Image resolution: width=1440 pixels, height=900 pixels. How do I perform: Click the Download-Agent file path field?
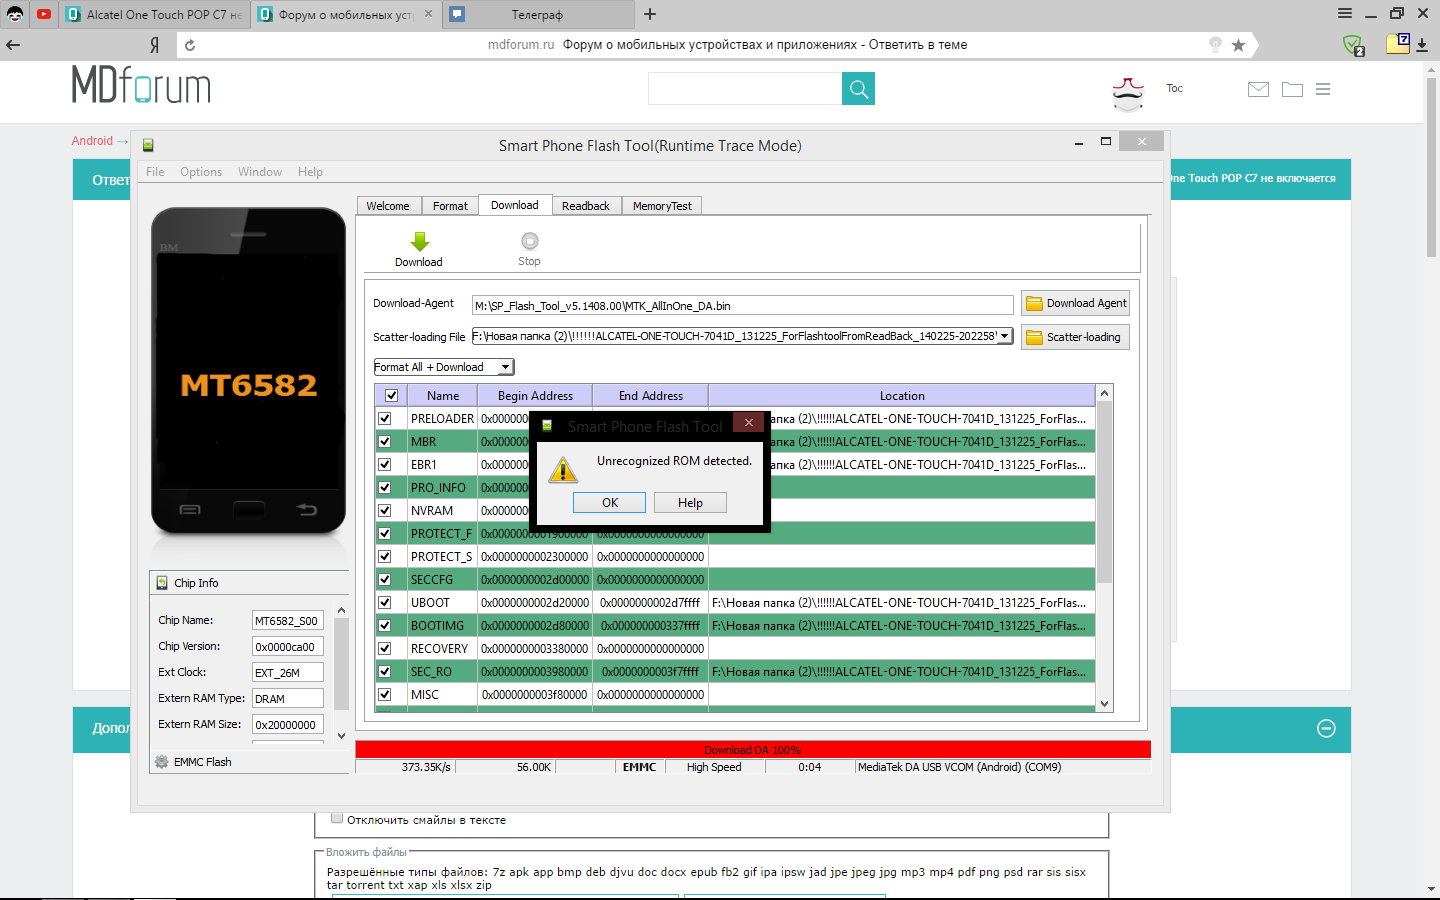742,306
